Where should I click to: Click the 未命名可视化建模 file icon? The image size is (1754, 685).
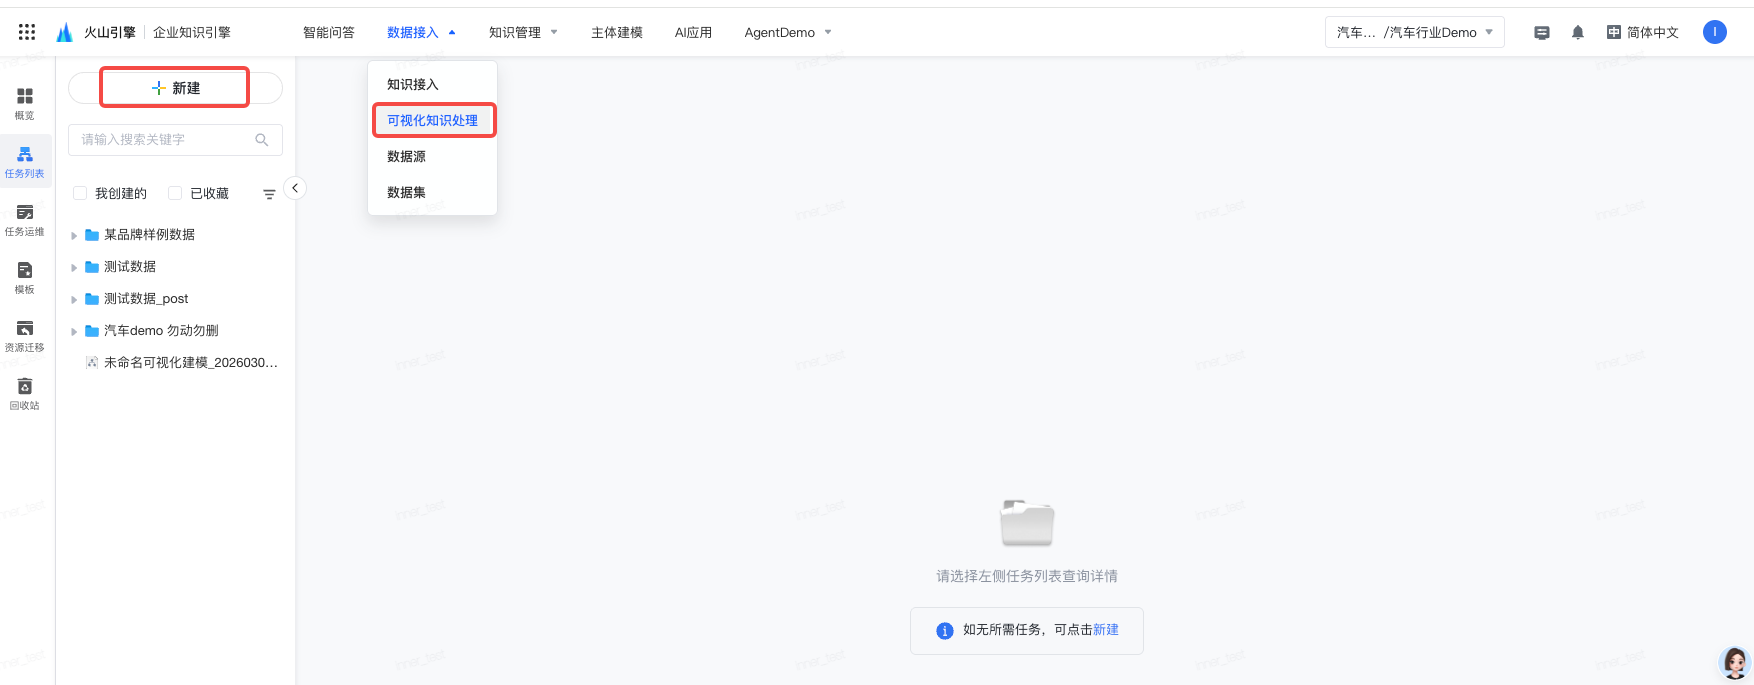92,363
